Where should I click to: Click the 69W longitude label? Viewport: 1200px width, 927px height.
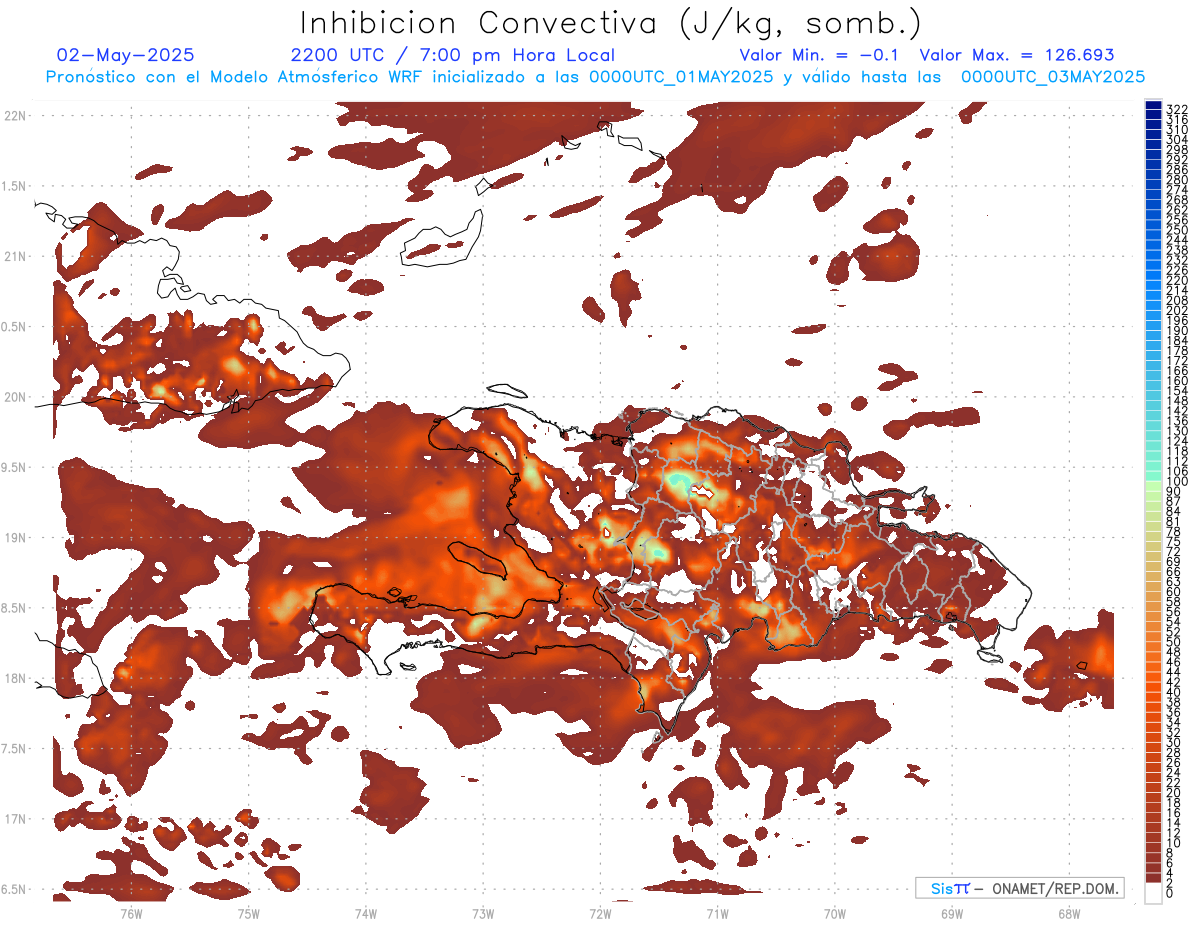[952, 913]
